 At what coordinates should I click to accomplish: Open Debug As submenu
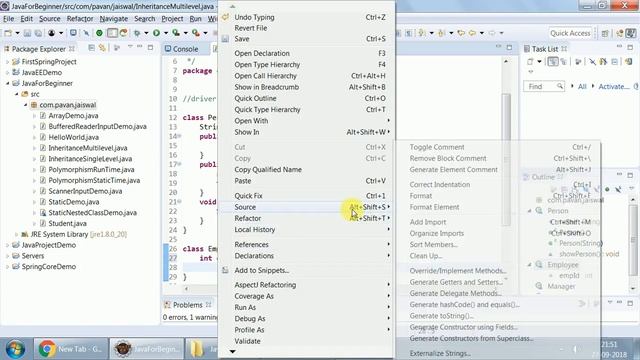pos(306,319)
